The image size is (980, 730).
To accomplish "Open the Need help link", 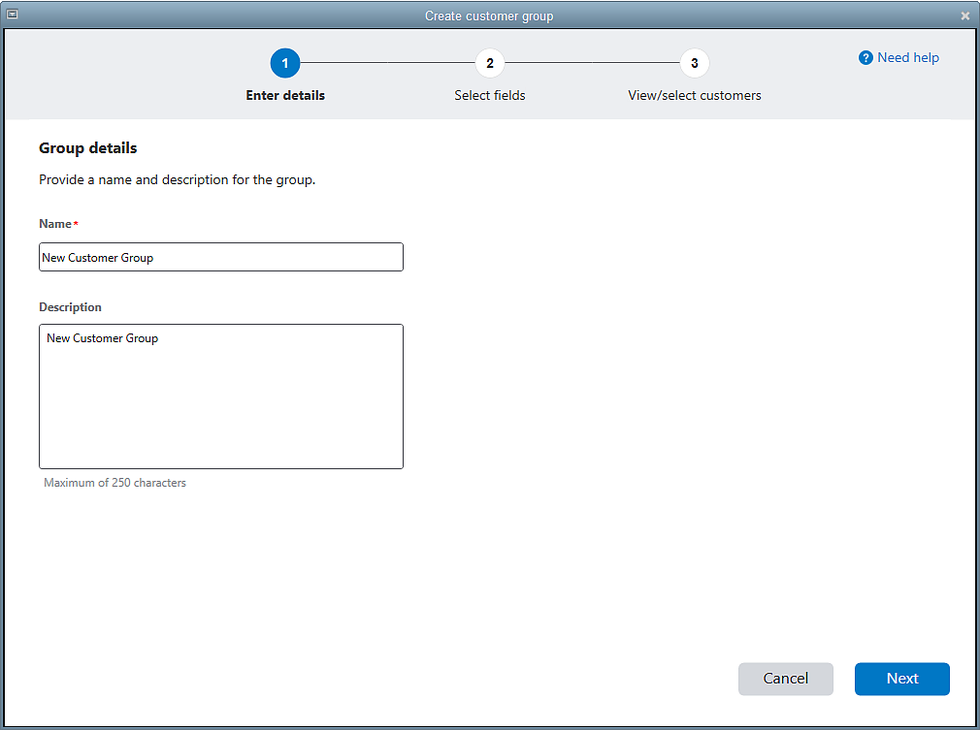I will [x=907, y=58].
